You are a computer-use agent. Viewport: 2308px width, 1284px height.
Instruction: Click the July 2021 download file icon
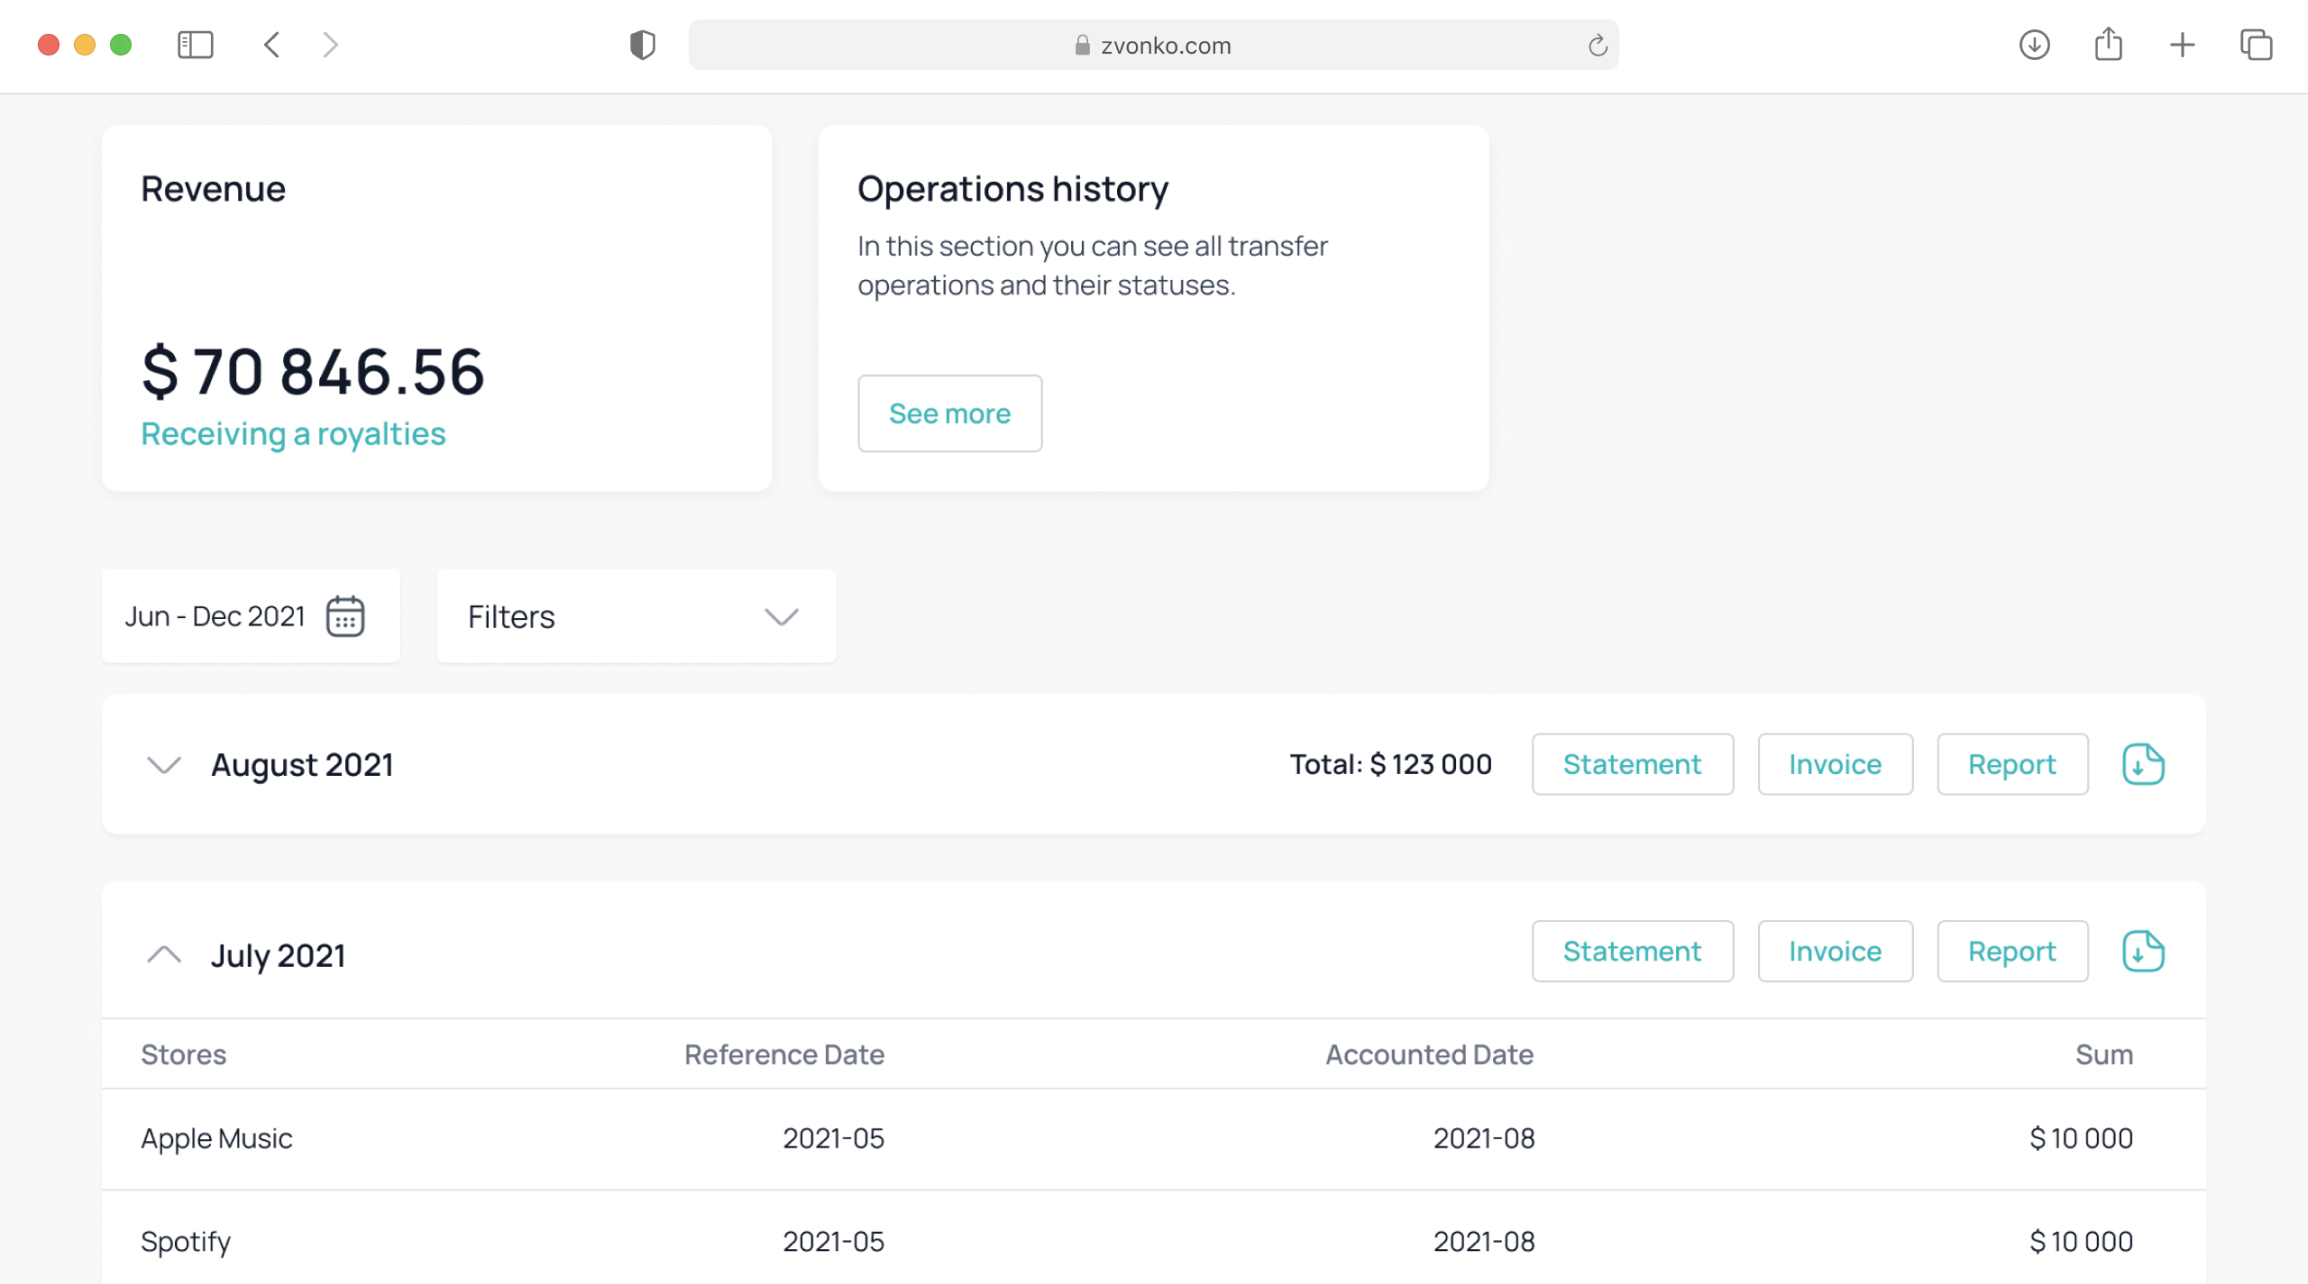pos(2143,951)
